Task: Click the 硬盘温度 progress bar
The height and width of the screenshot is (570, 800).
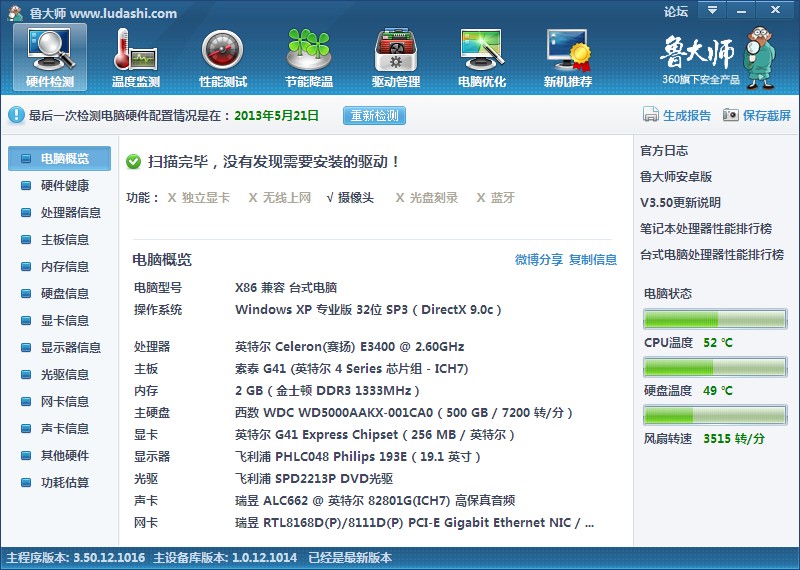Action: [x=715, y=367]
